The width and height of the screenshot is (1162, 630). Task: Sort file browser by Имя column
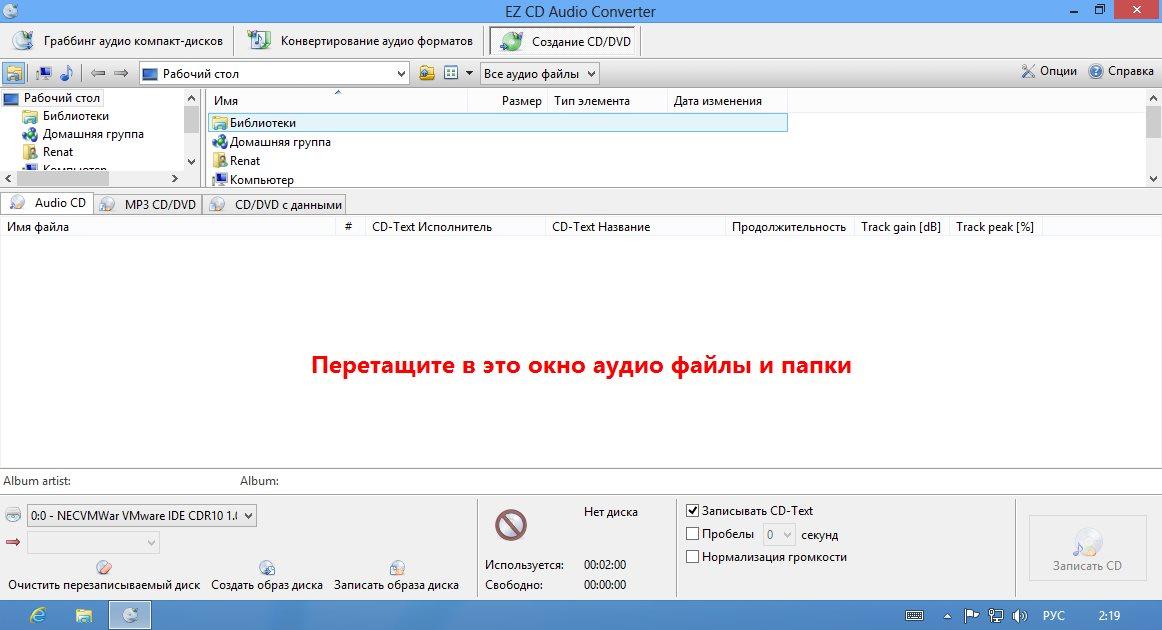click(x=337, y=101)
